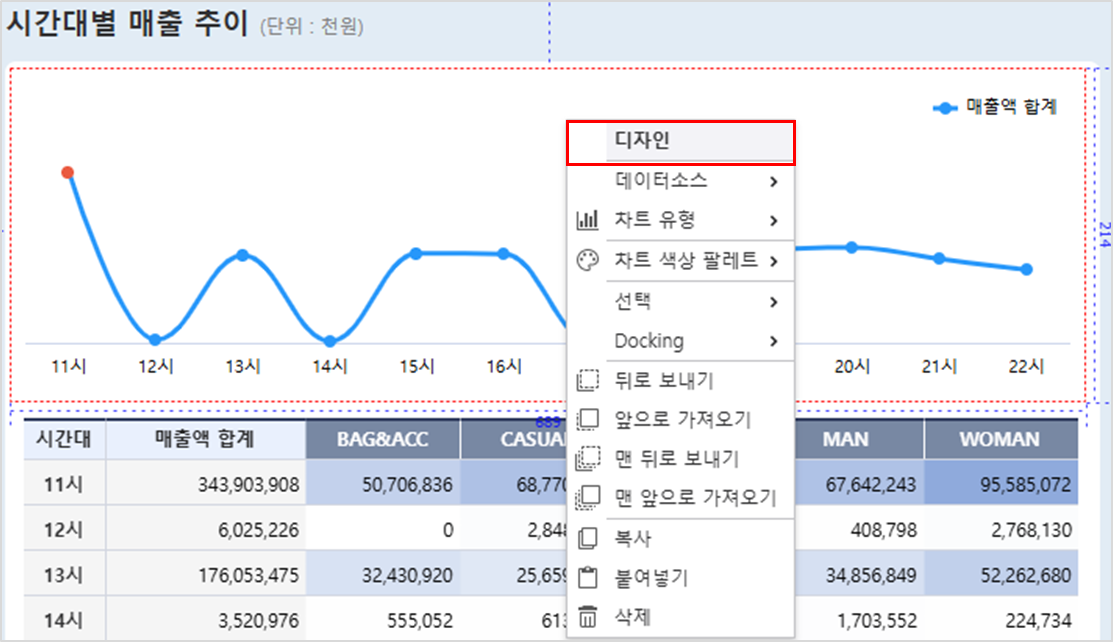Choose 차트 유형 from context menu

[x=655, y=220]
